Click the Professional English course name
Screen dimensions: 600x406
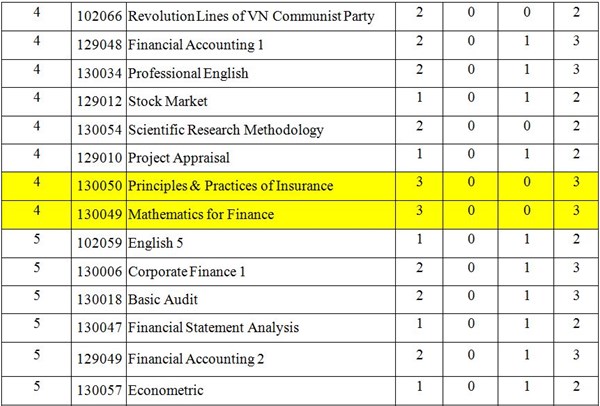pyautogui.click(x=188, y=73)
